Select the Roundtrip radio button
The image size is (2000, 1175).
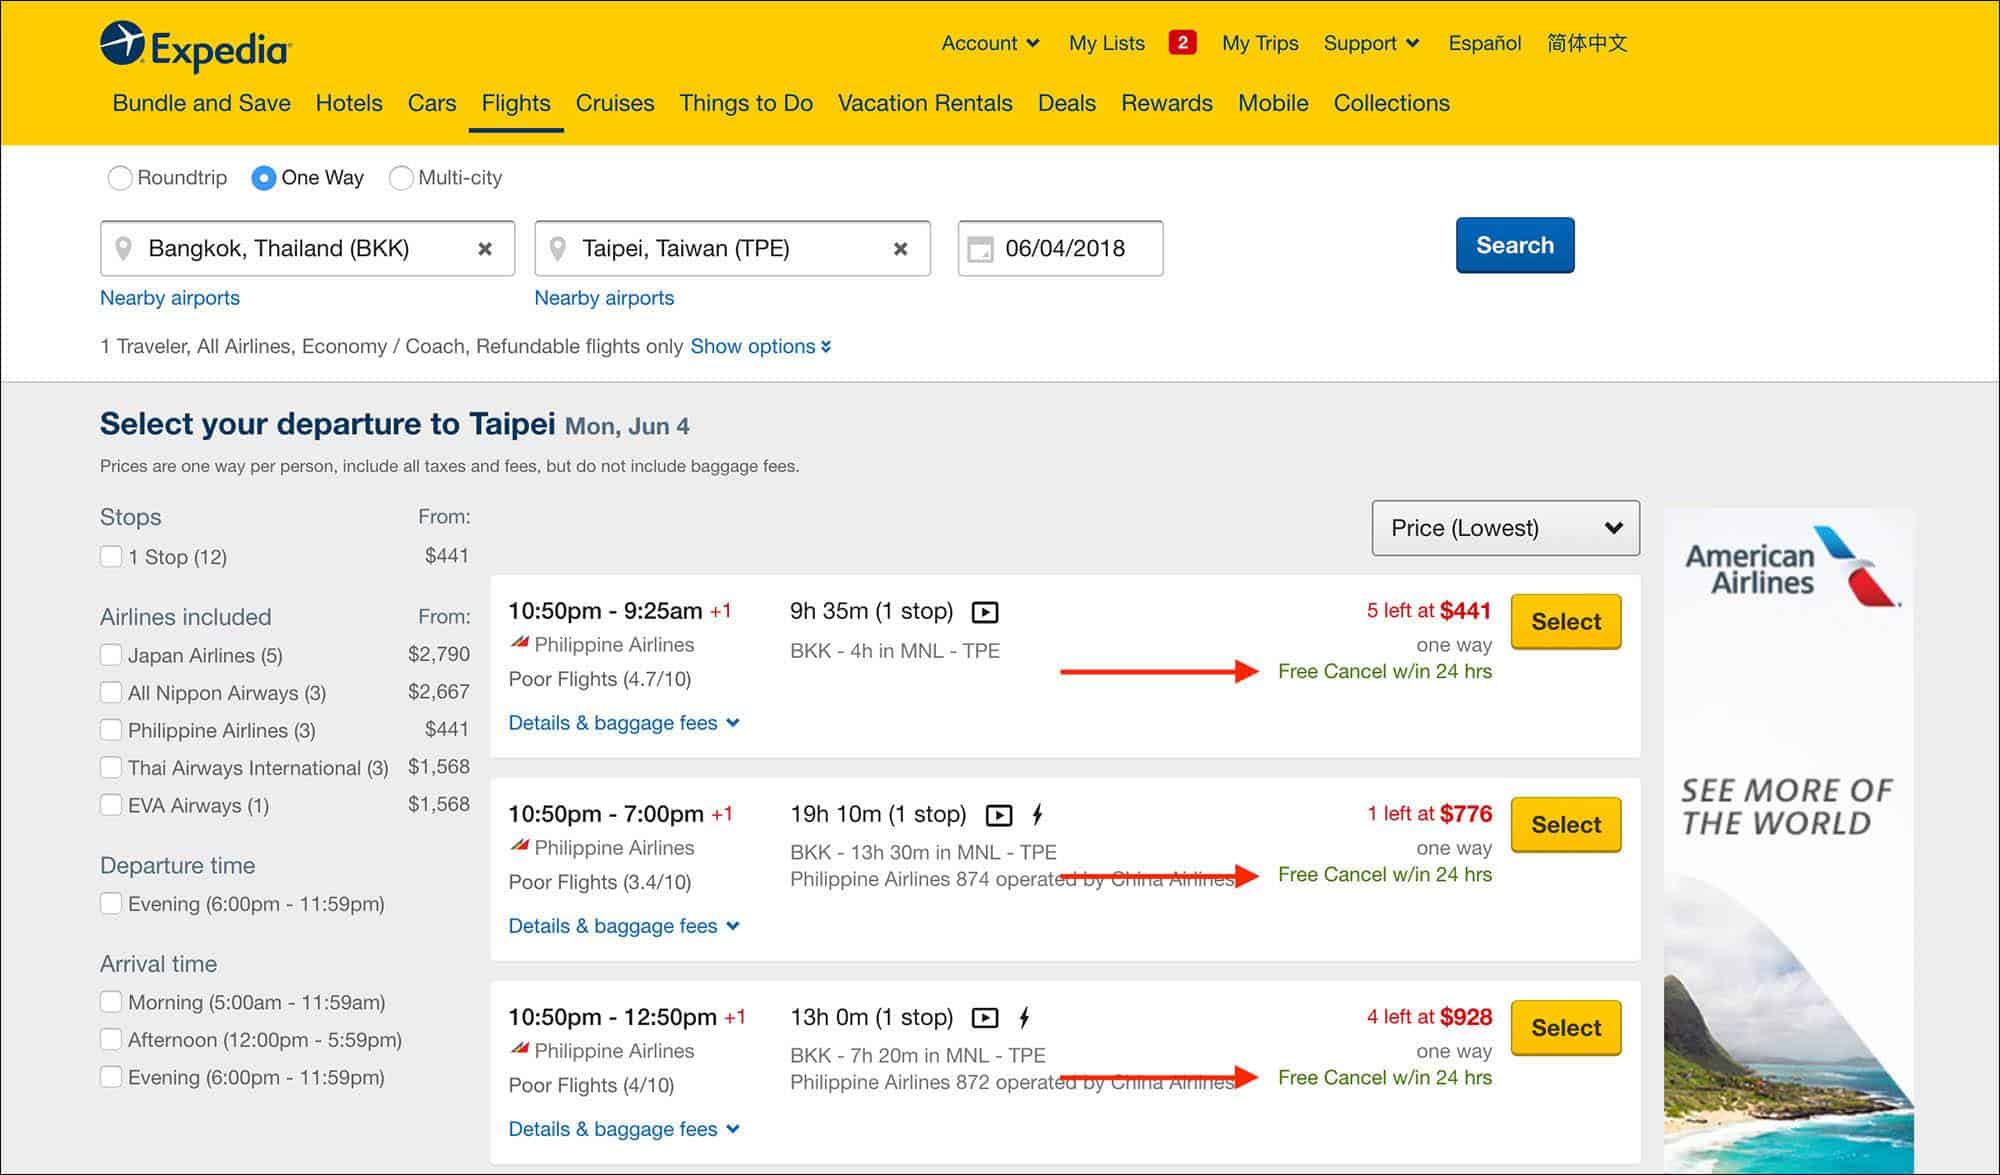tap(120, 178)
